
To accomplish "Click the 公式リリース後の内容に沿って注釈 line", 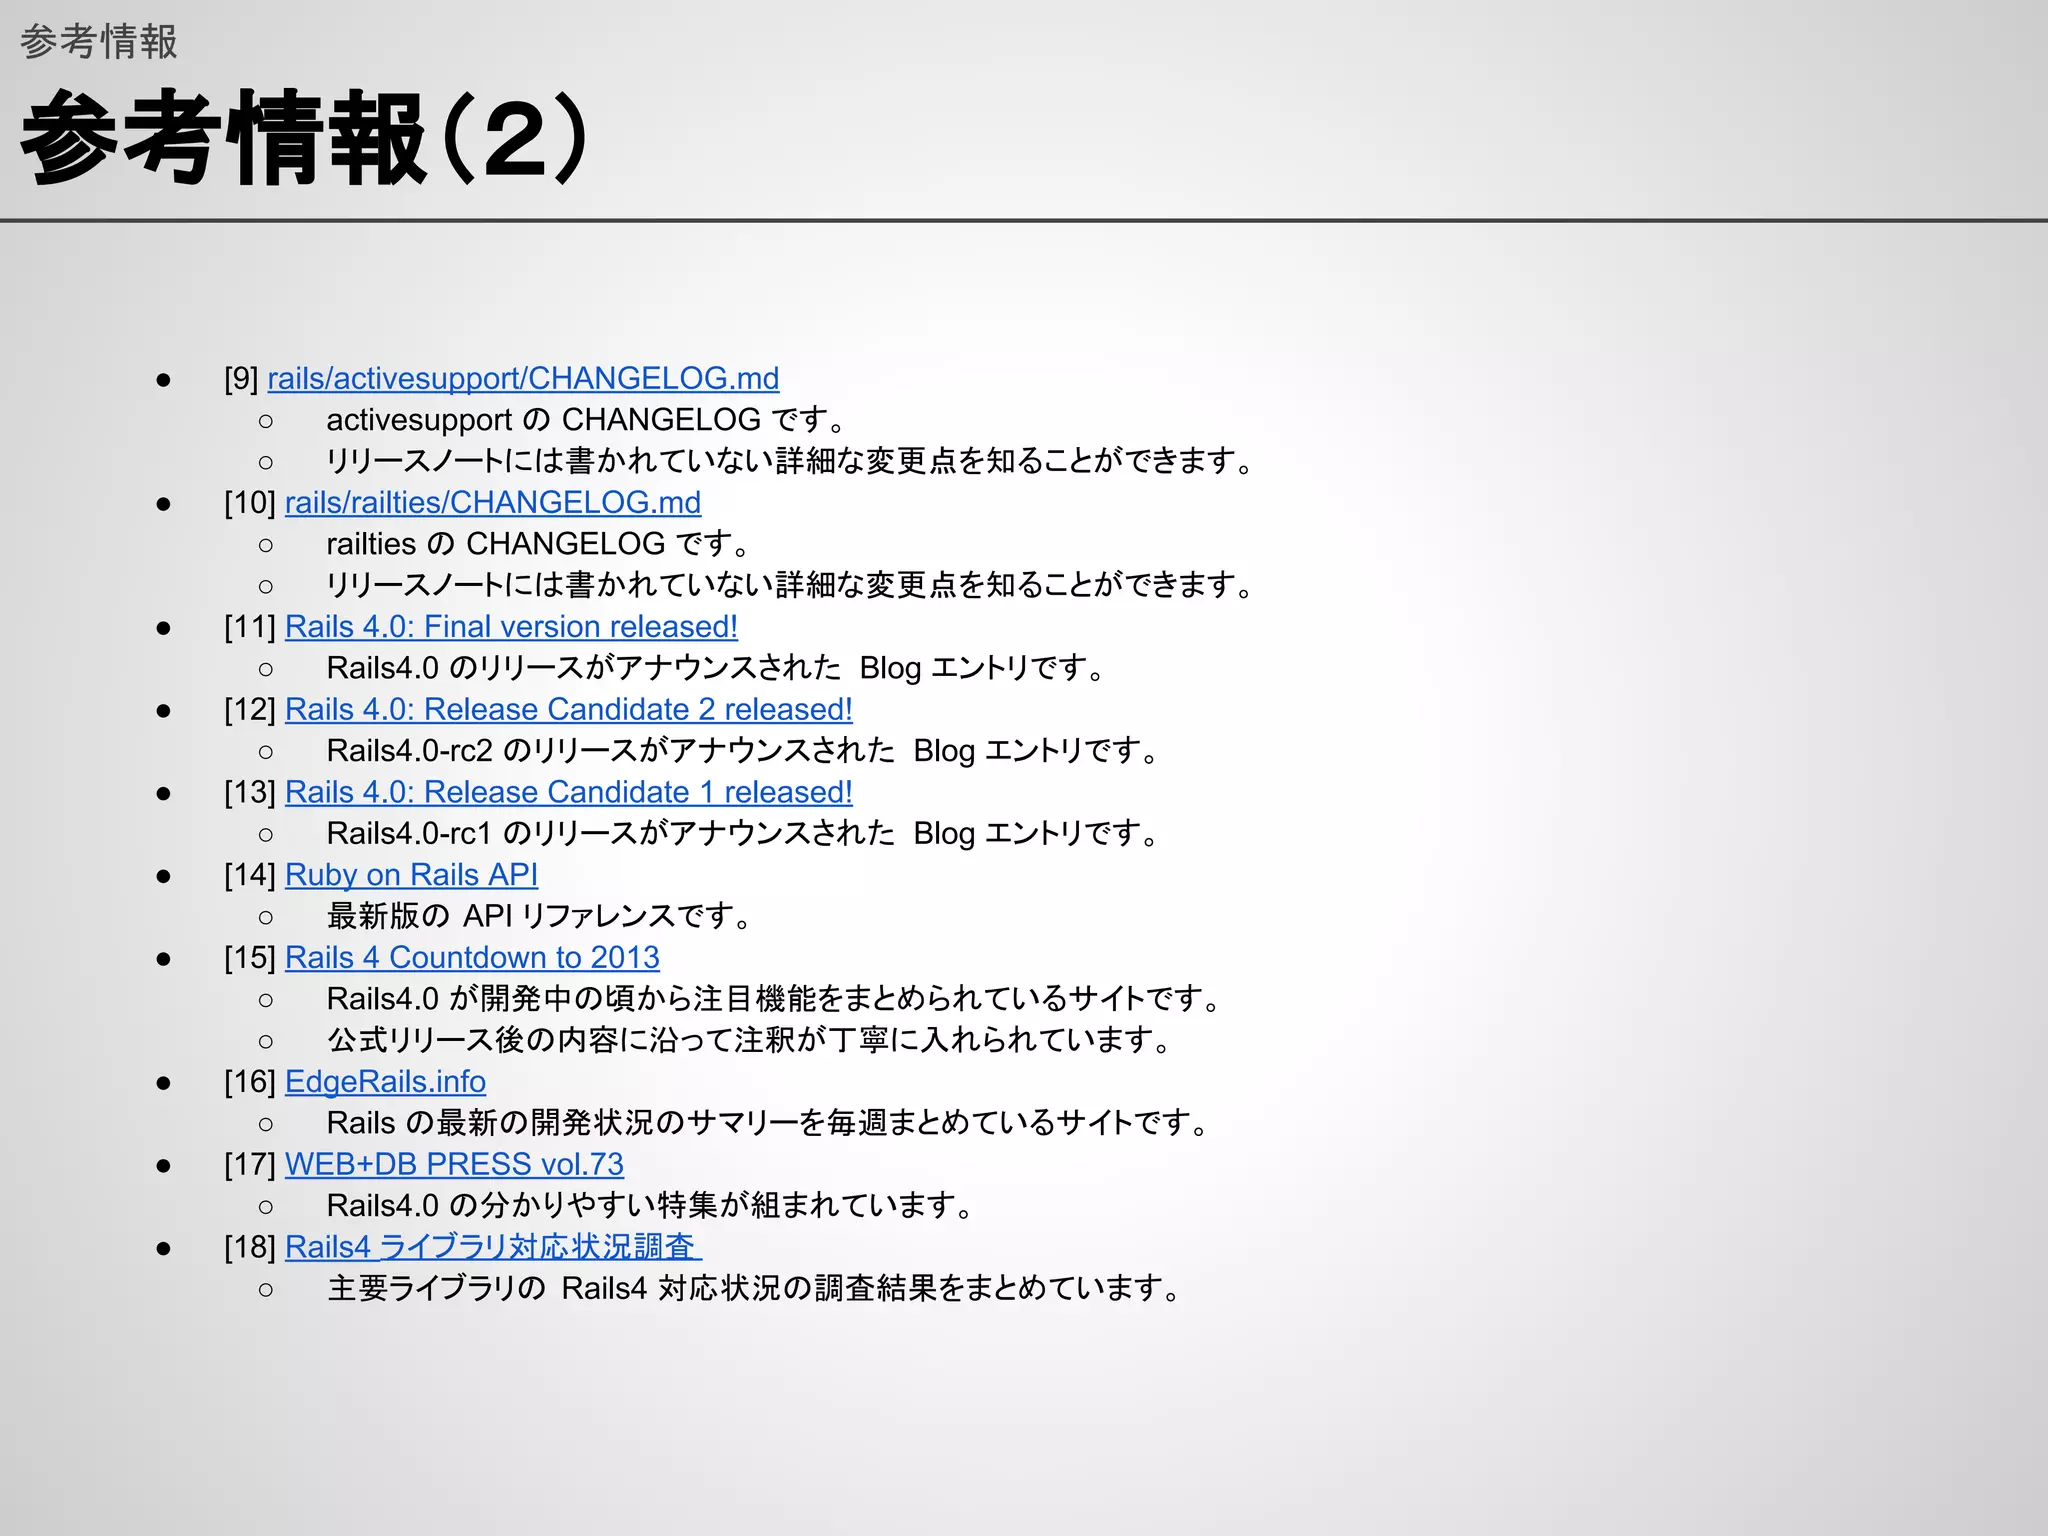I will click(x=749, y=1041).
